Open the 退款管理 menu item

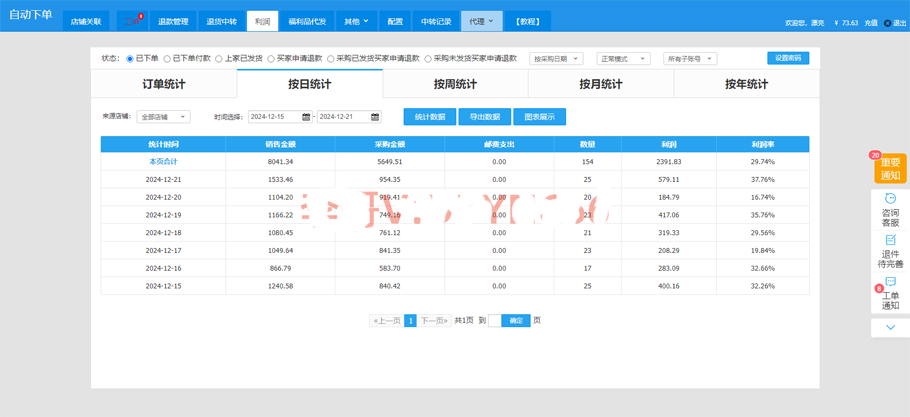tap(173, 21)
